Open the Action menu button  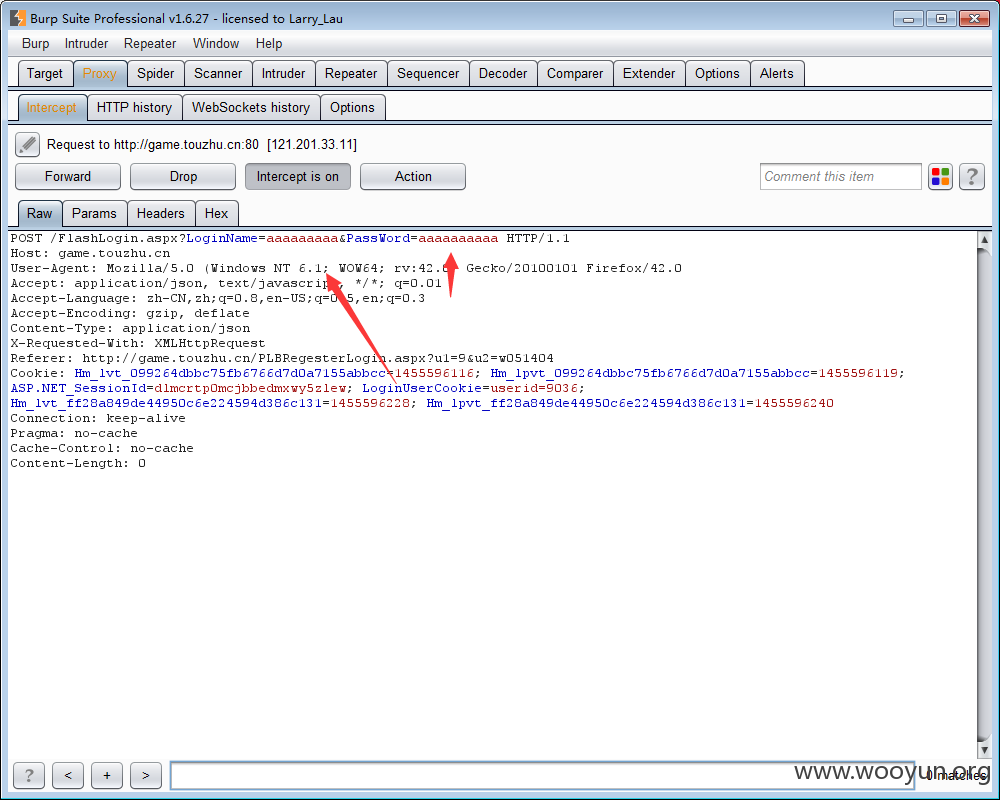tap(413, 177)
